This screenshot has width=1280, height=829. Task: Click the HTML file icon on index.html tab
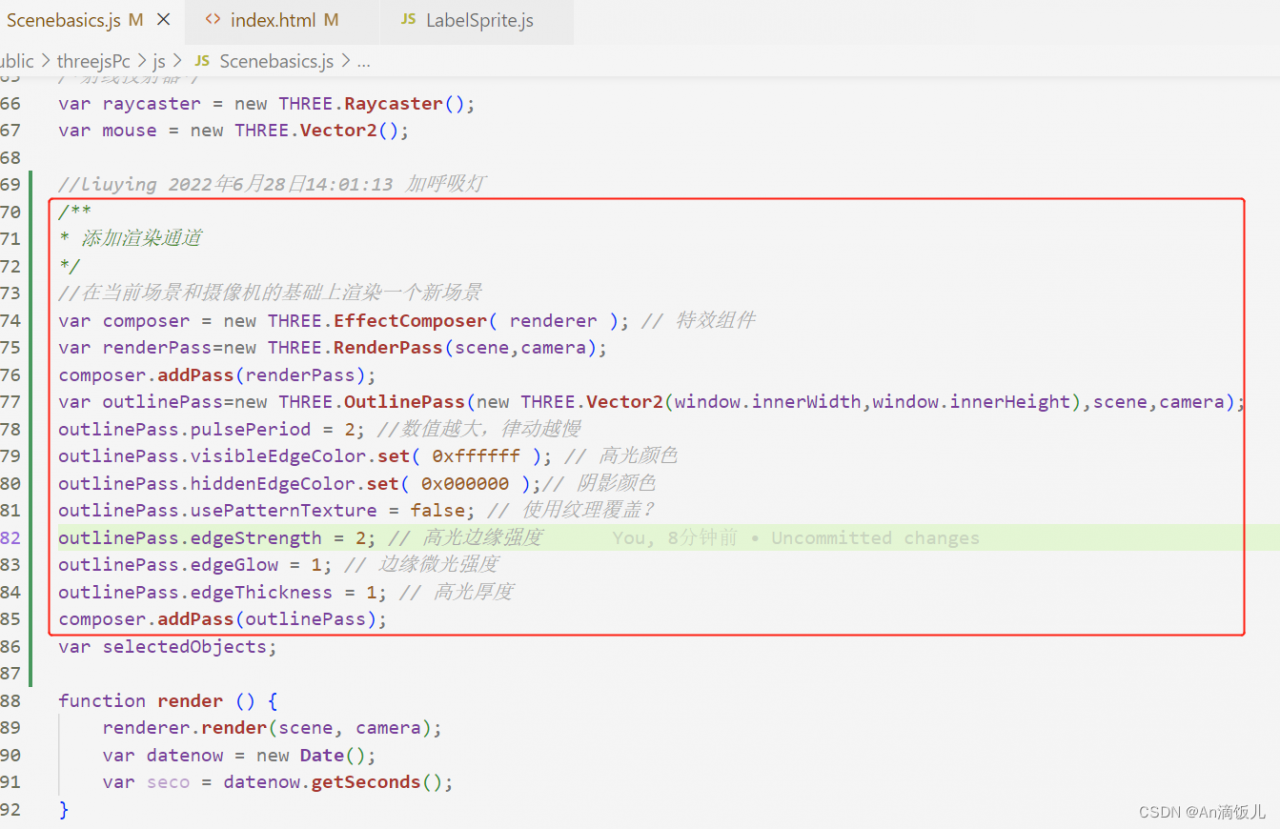coord(212,20)
